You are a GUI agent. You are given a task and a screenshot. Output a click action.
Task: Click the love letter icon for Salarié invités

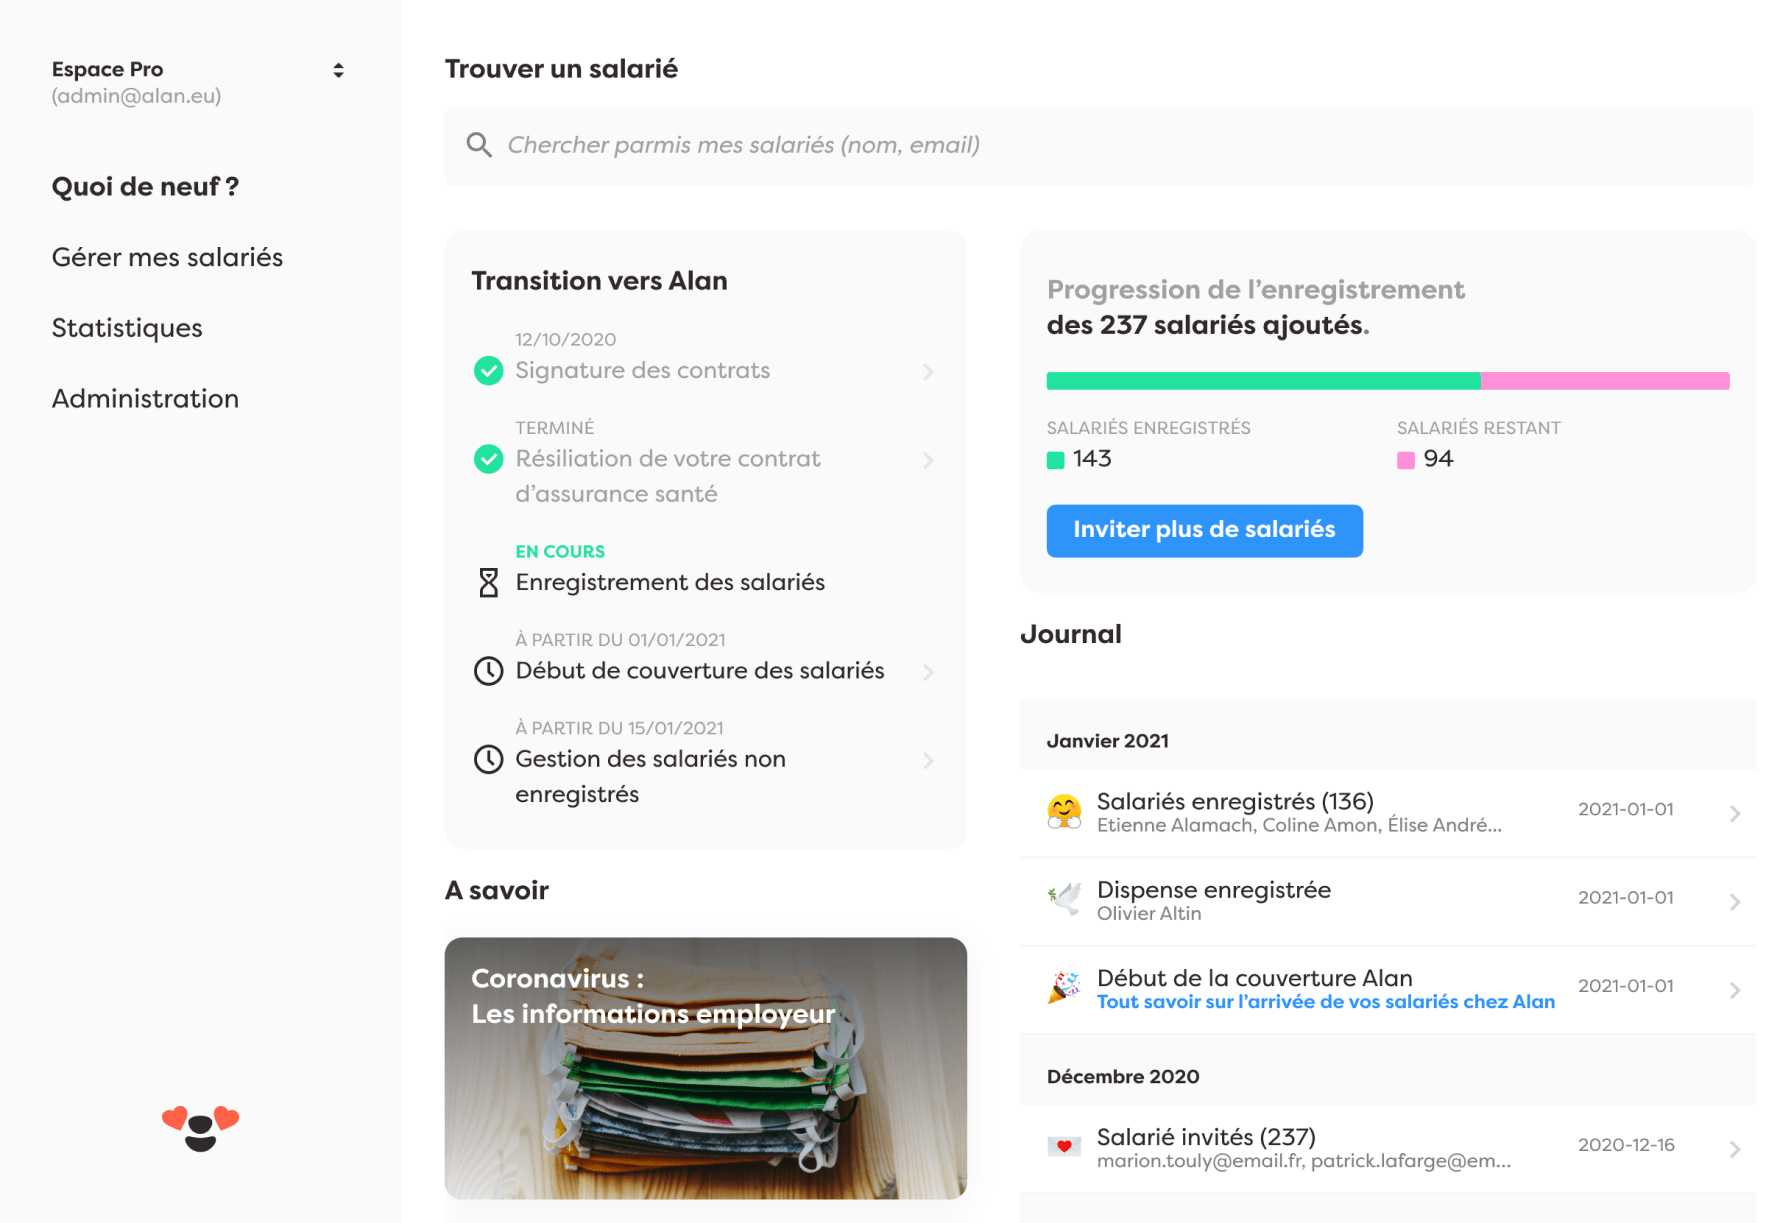click(1064, 1146)
